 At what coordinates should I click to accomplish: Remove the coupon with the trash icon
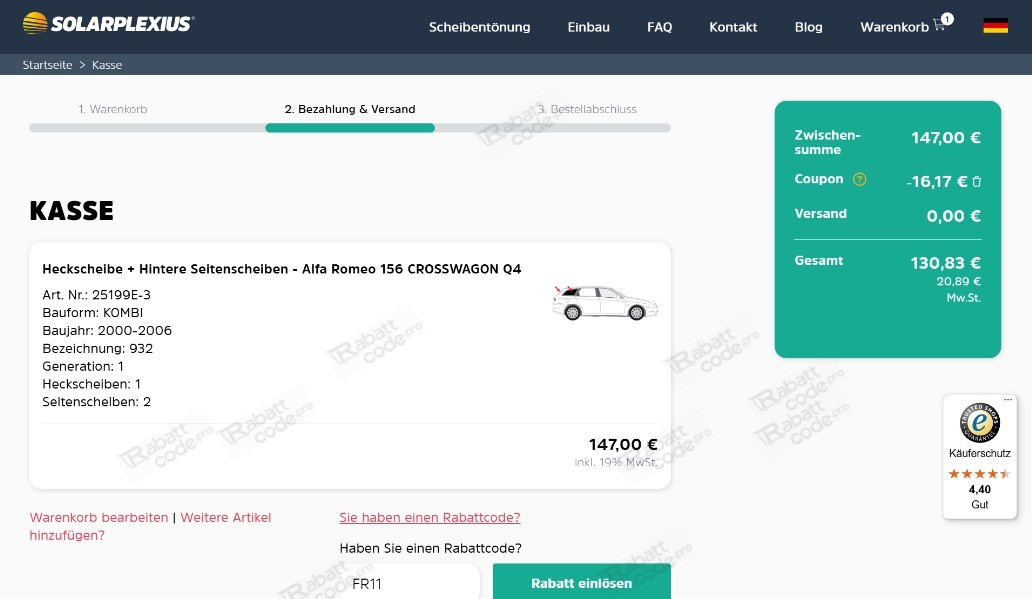[x=975, y=182]
